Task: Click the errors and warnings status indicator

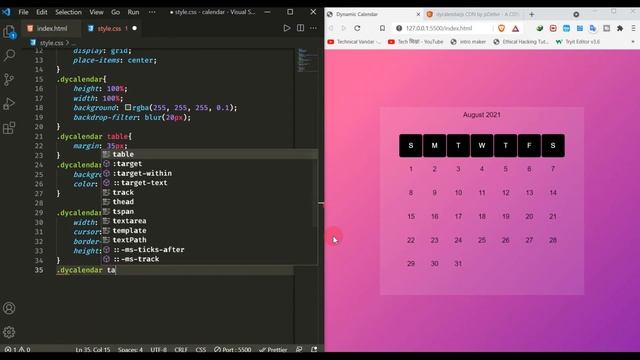Action: point(17,349)
